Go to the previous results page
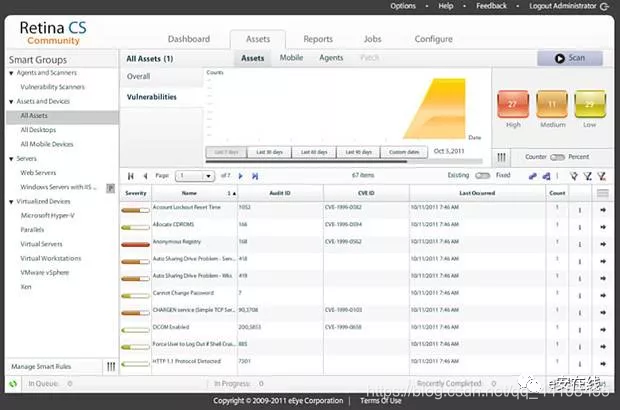620x410 pixels. pyautogui.click(x=146, y=176)
